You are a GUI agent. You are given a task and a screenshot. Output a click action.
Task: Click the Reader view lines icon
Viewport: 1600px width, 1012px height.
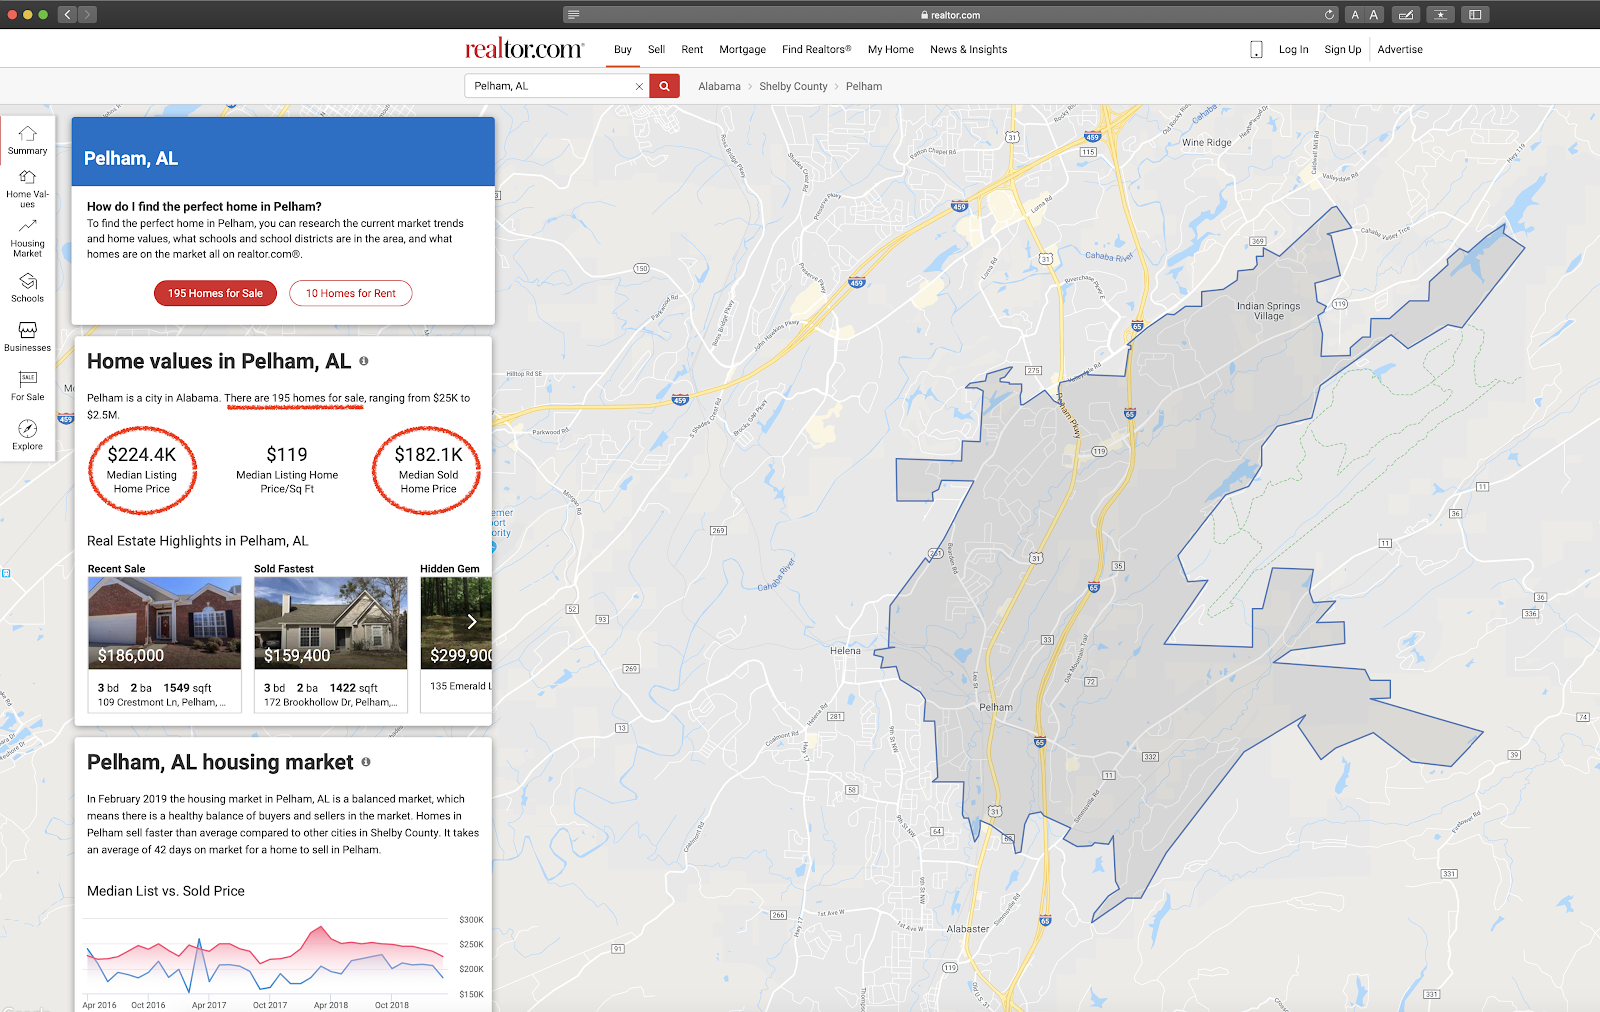(573, 15)
